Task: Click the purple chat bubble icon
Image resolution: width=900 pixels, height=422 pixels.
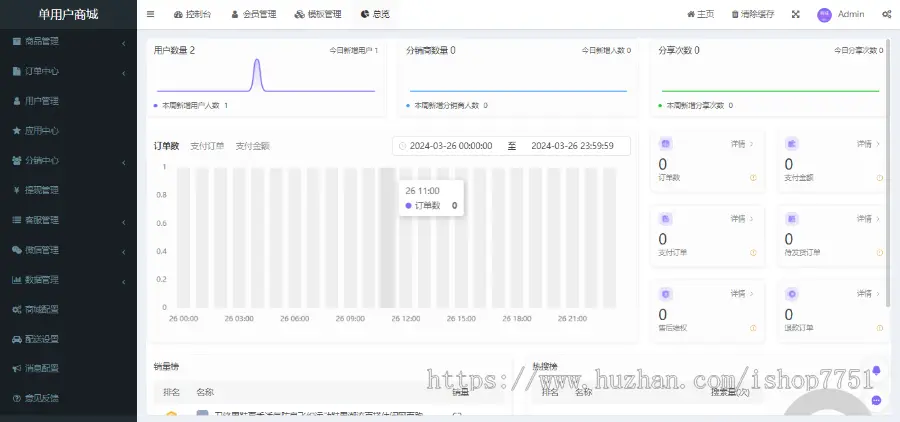Action: click(876, 400)
